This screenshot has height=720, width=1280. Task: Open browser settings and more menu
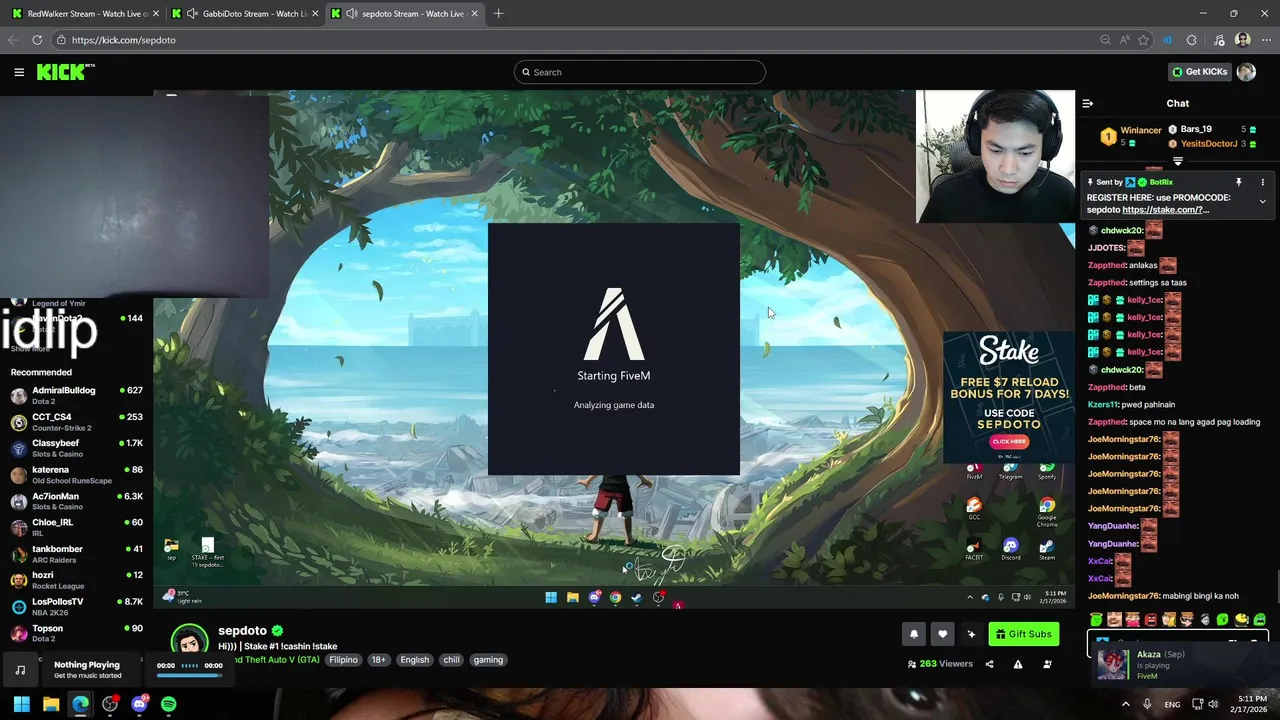1265,40
